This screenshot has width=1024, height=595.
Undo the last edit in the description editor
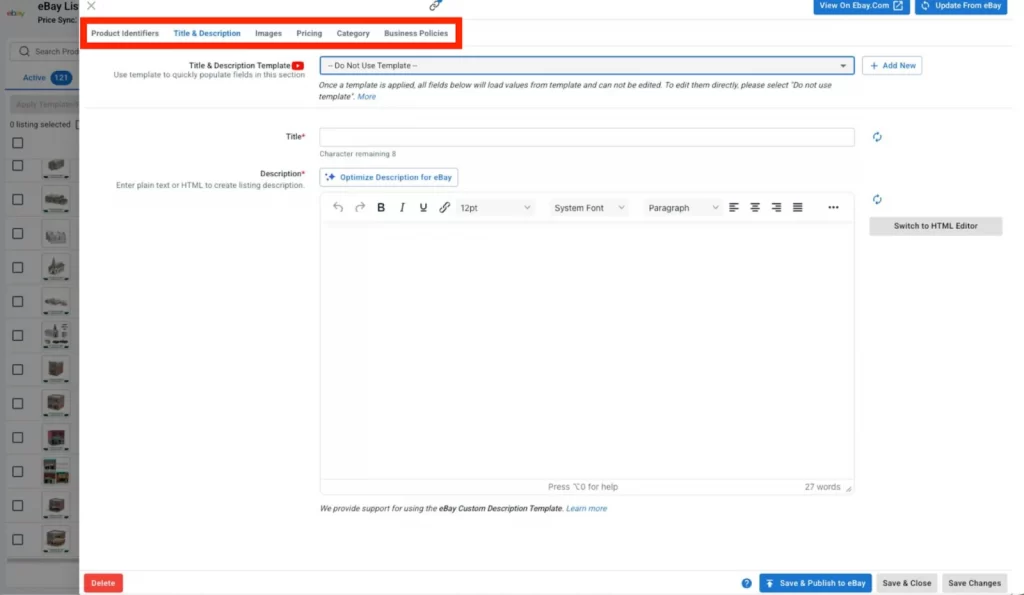tap(338, 207)
